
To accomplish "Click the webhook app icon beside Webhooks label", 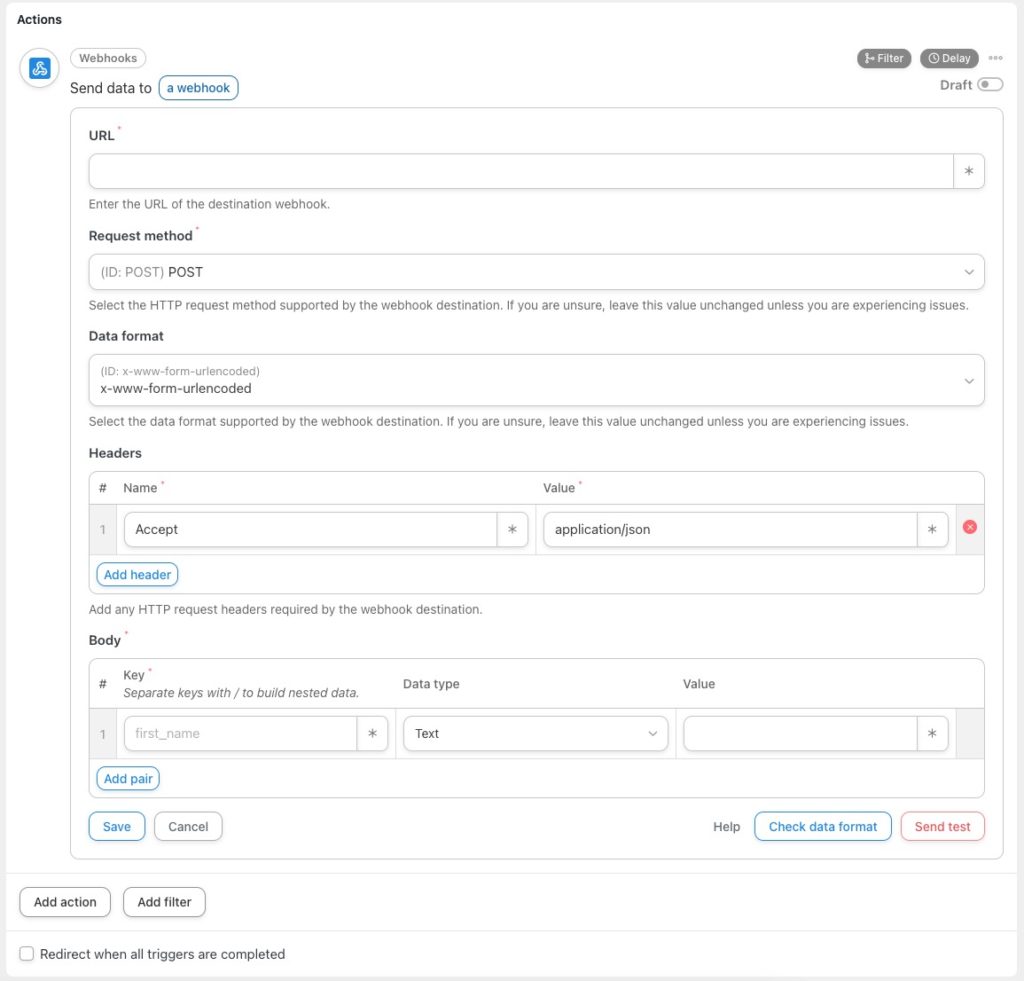I will click(38, 69).
